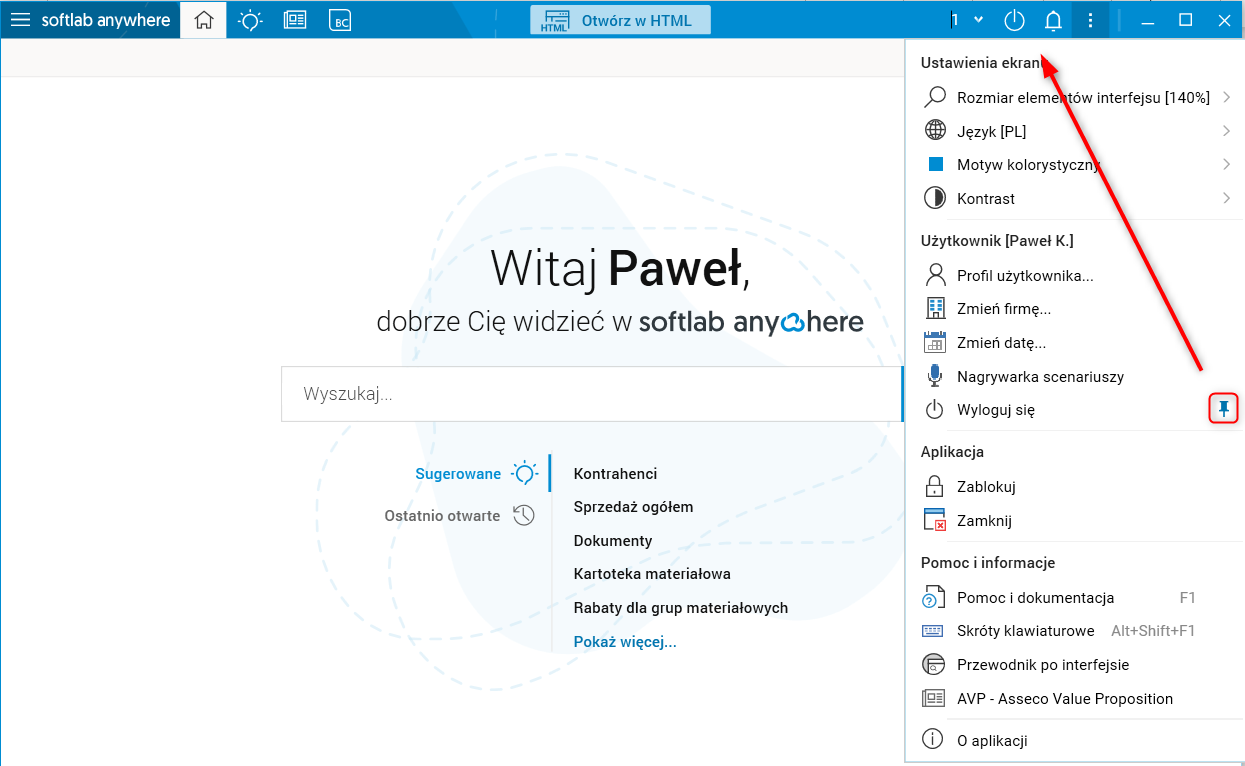1245x766 pixels.
Task: Click the info icon beside O aplikacji
Action: (933, 740)
